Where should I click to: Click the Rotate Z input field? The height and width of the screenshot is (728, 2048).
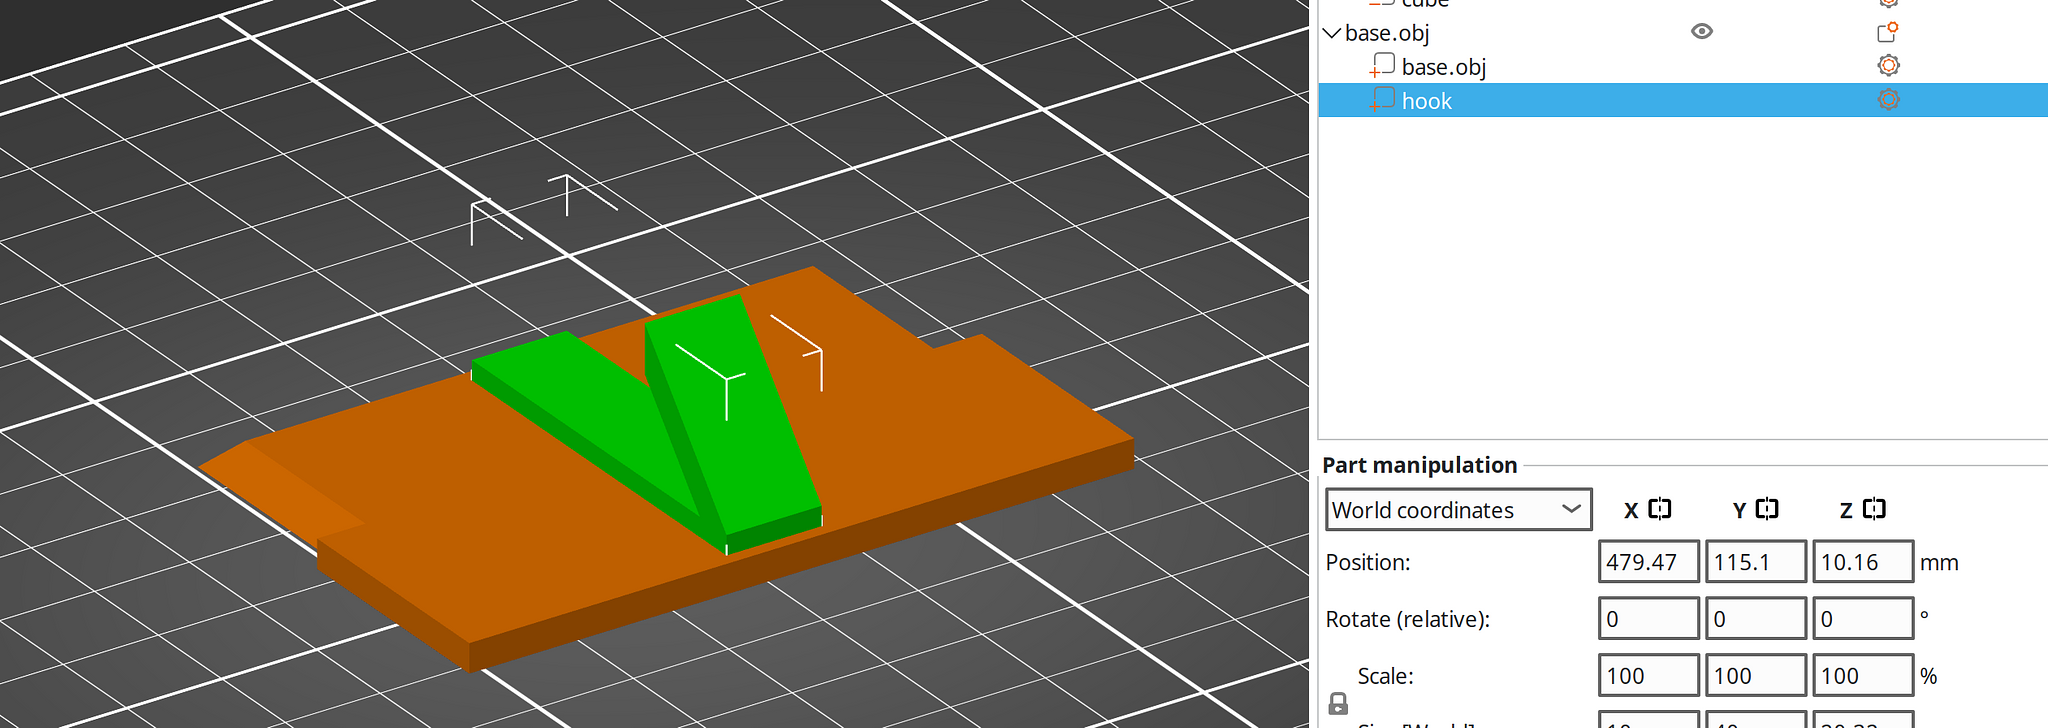1863,618
